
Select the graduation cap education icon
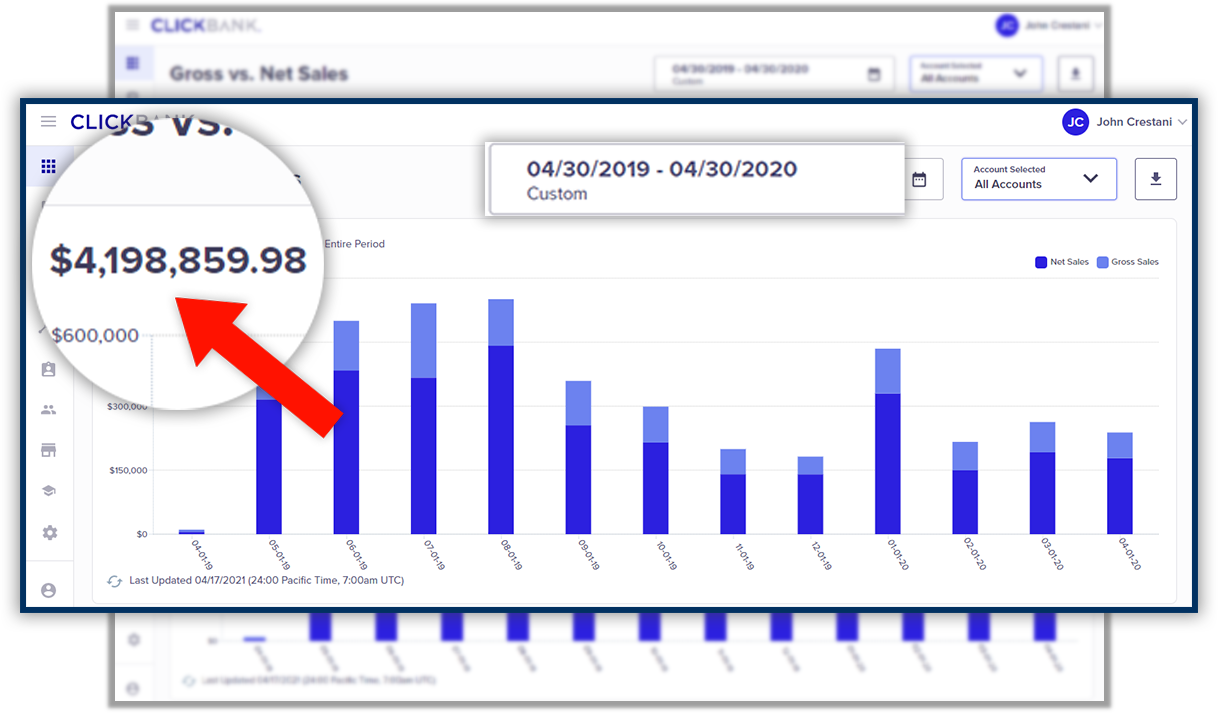click(48, 491)
